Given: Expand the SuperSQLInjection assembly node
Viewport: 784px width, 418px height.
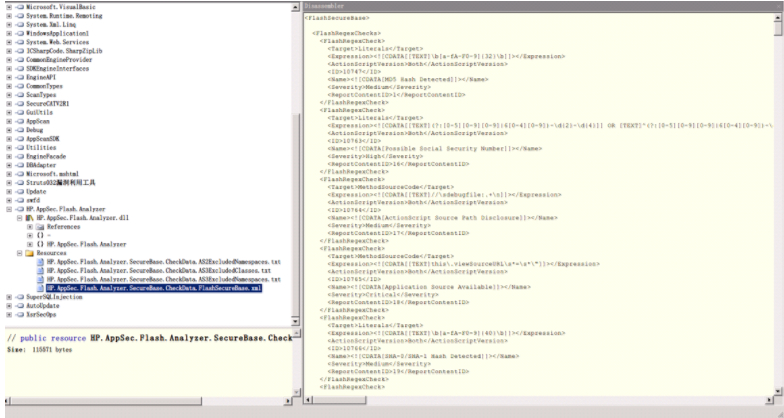Looking at the screenshot, I should coord(9,297).
